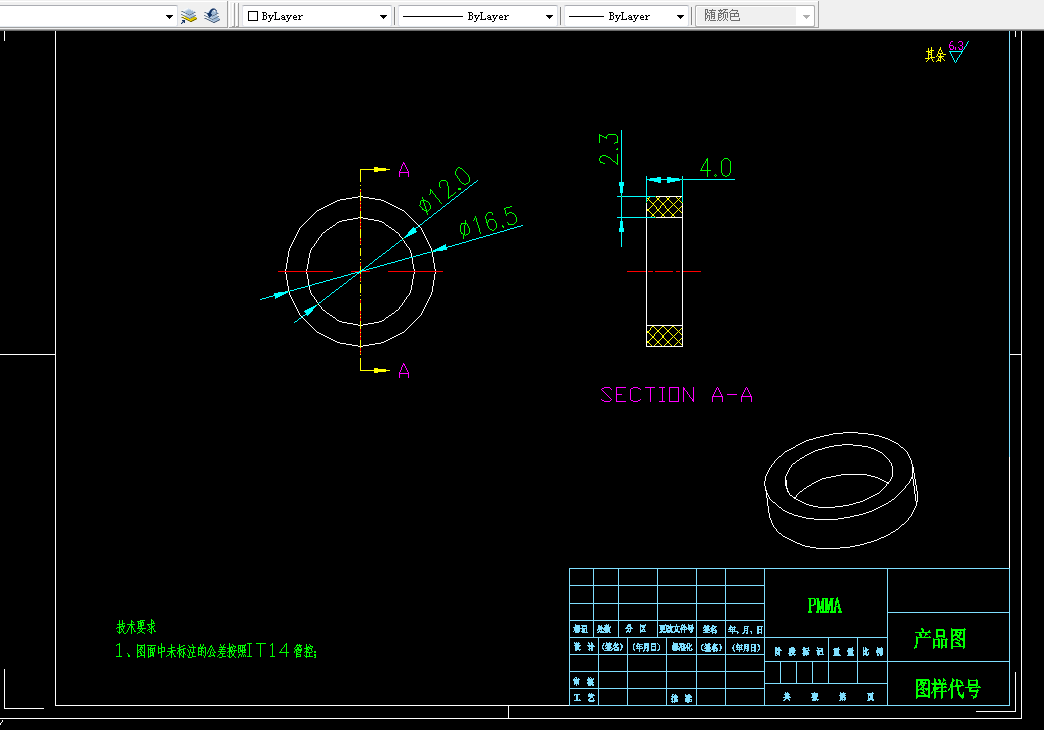Select the 标准化 title block cell
1044x730 pixels.
pyautogui.click(x=681, y=647)
